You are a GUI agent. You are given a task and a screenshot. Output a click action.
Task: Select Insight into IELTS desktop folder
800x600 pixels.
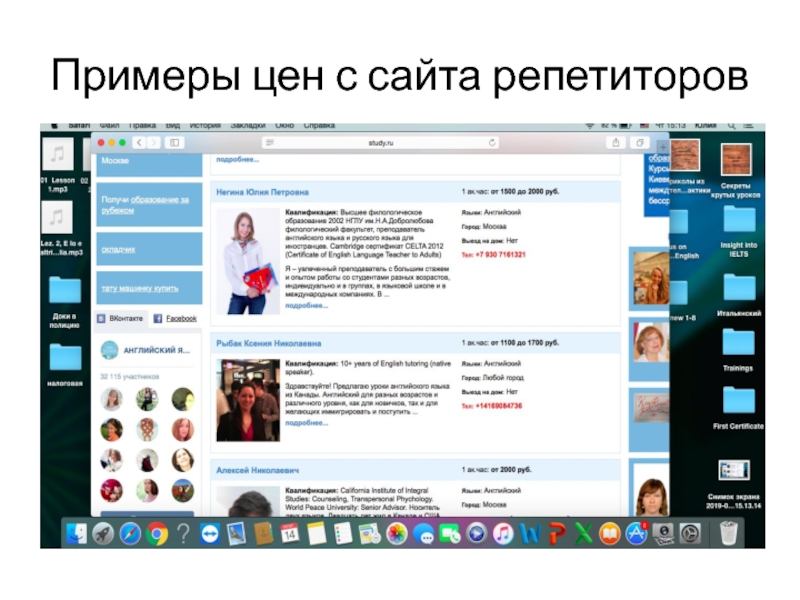pos(739,232)
